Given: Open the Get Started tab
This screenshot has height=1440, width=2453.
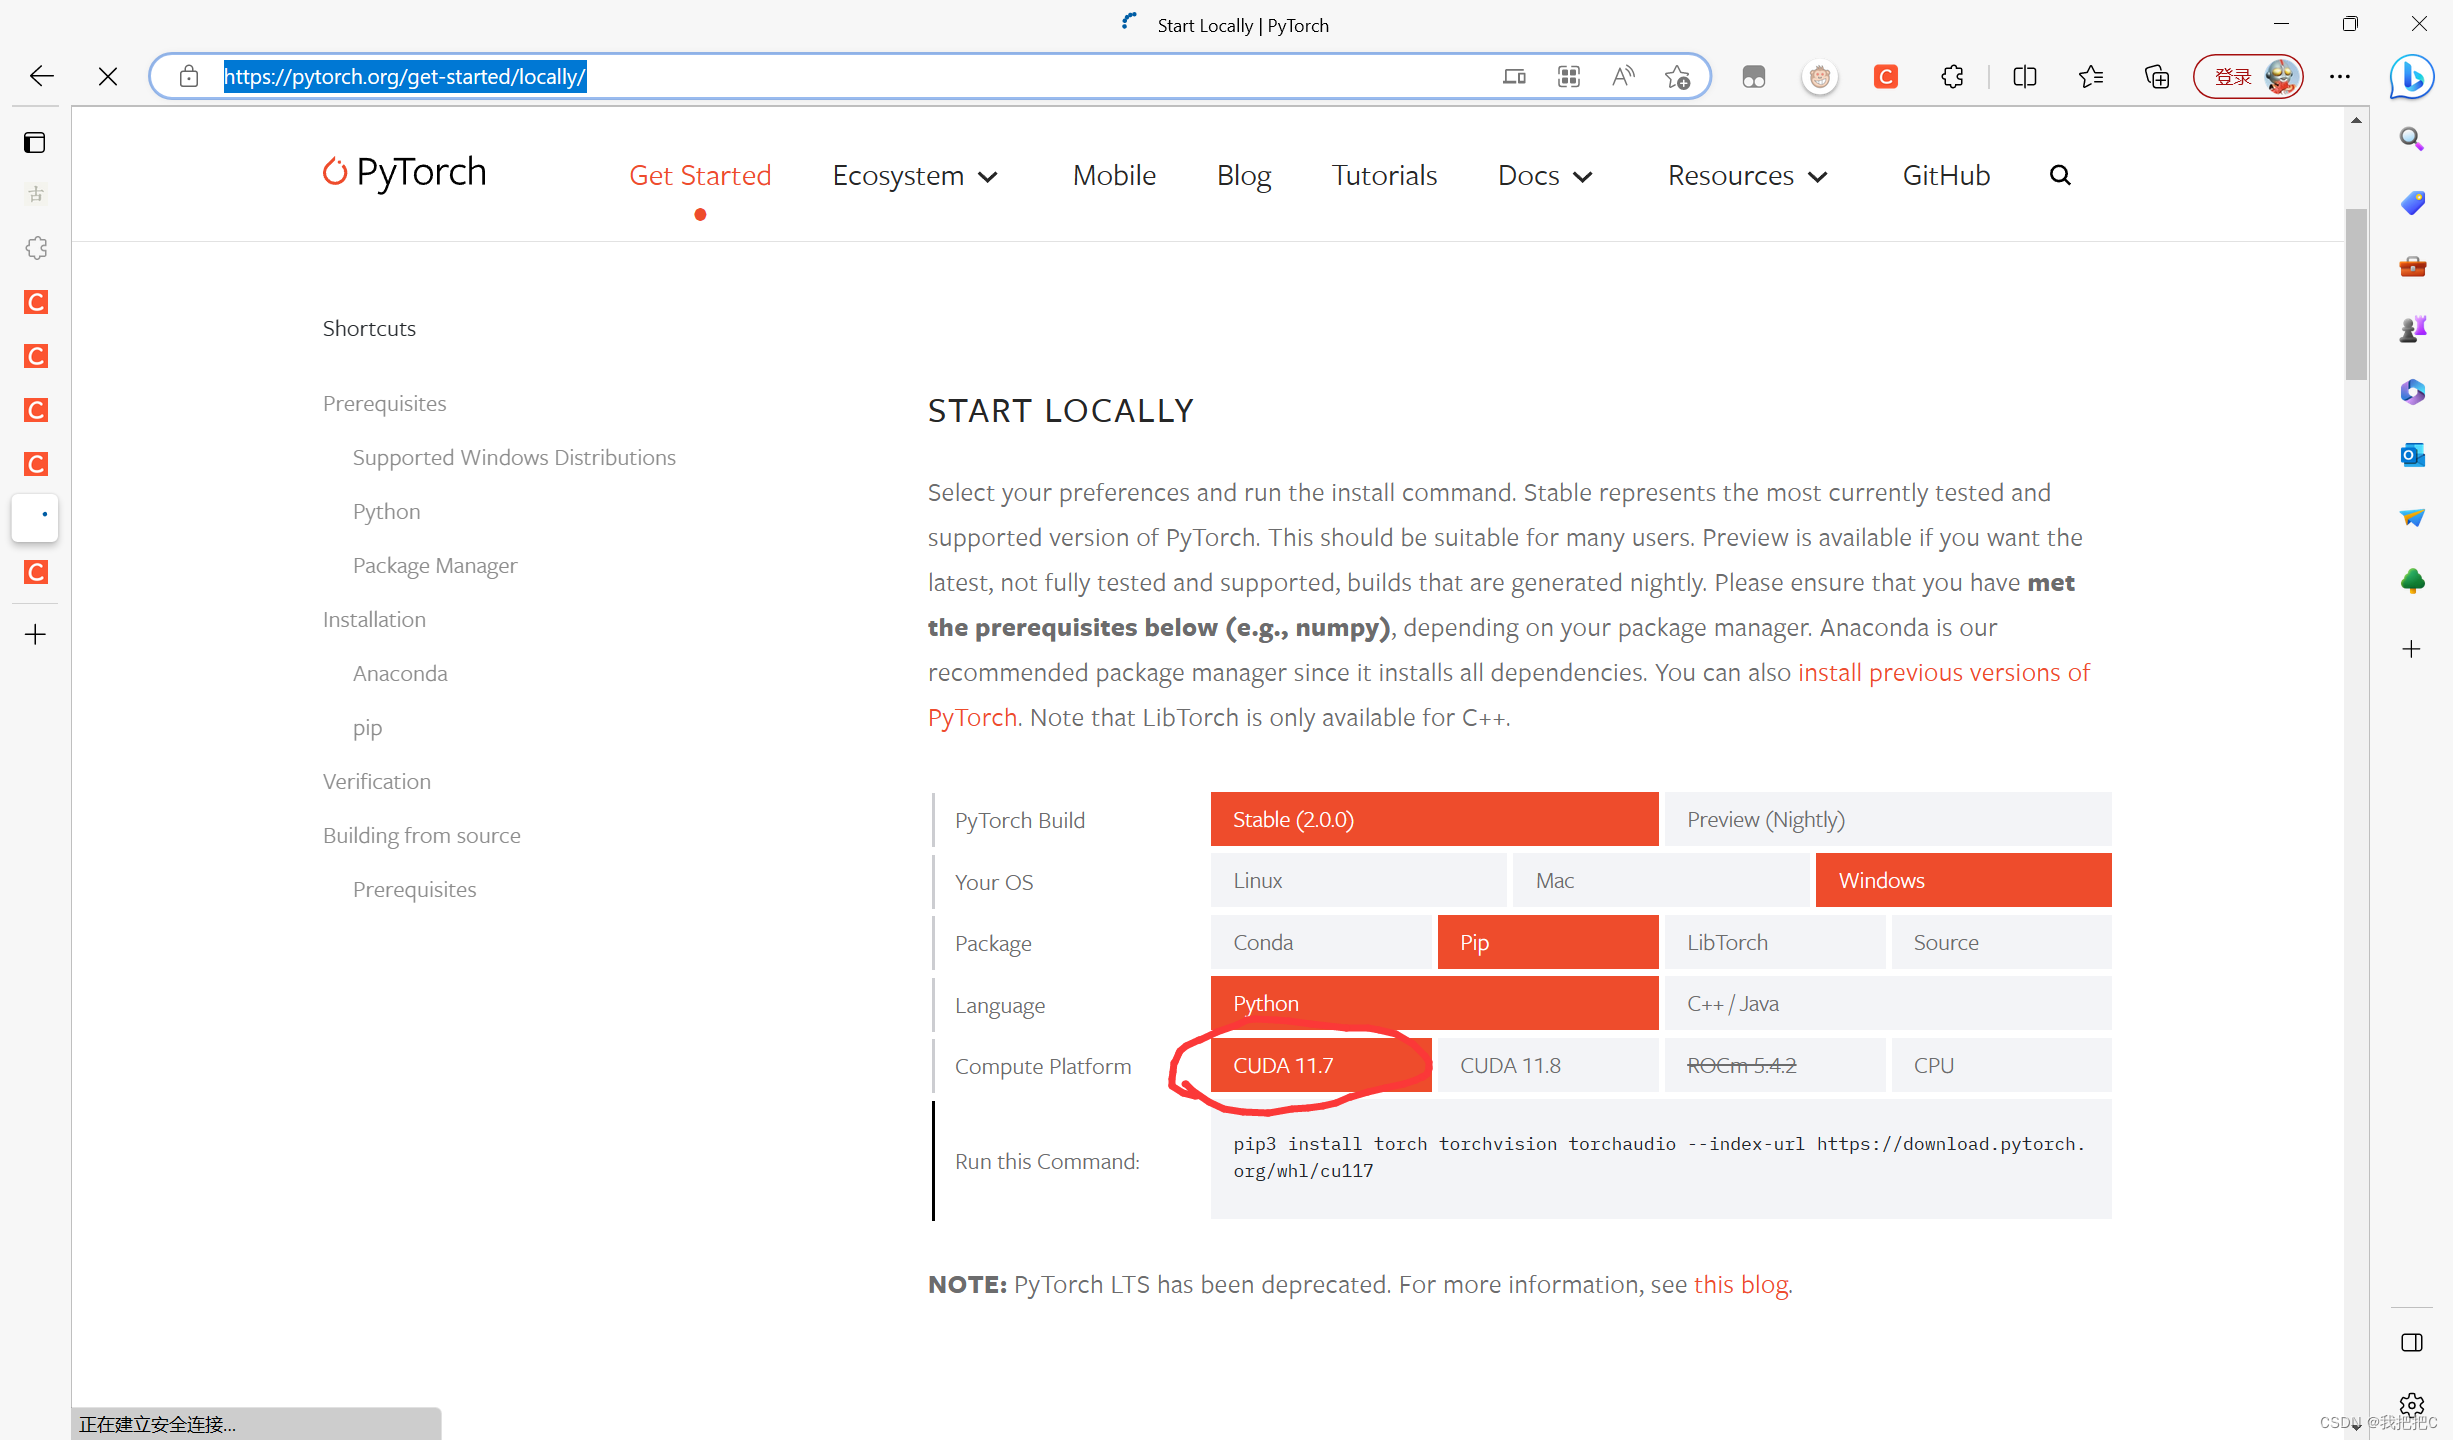Looking at the screenshot, I should pyautogui.click(x=700, y=175).
